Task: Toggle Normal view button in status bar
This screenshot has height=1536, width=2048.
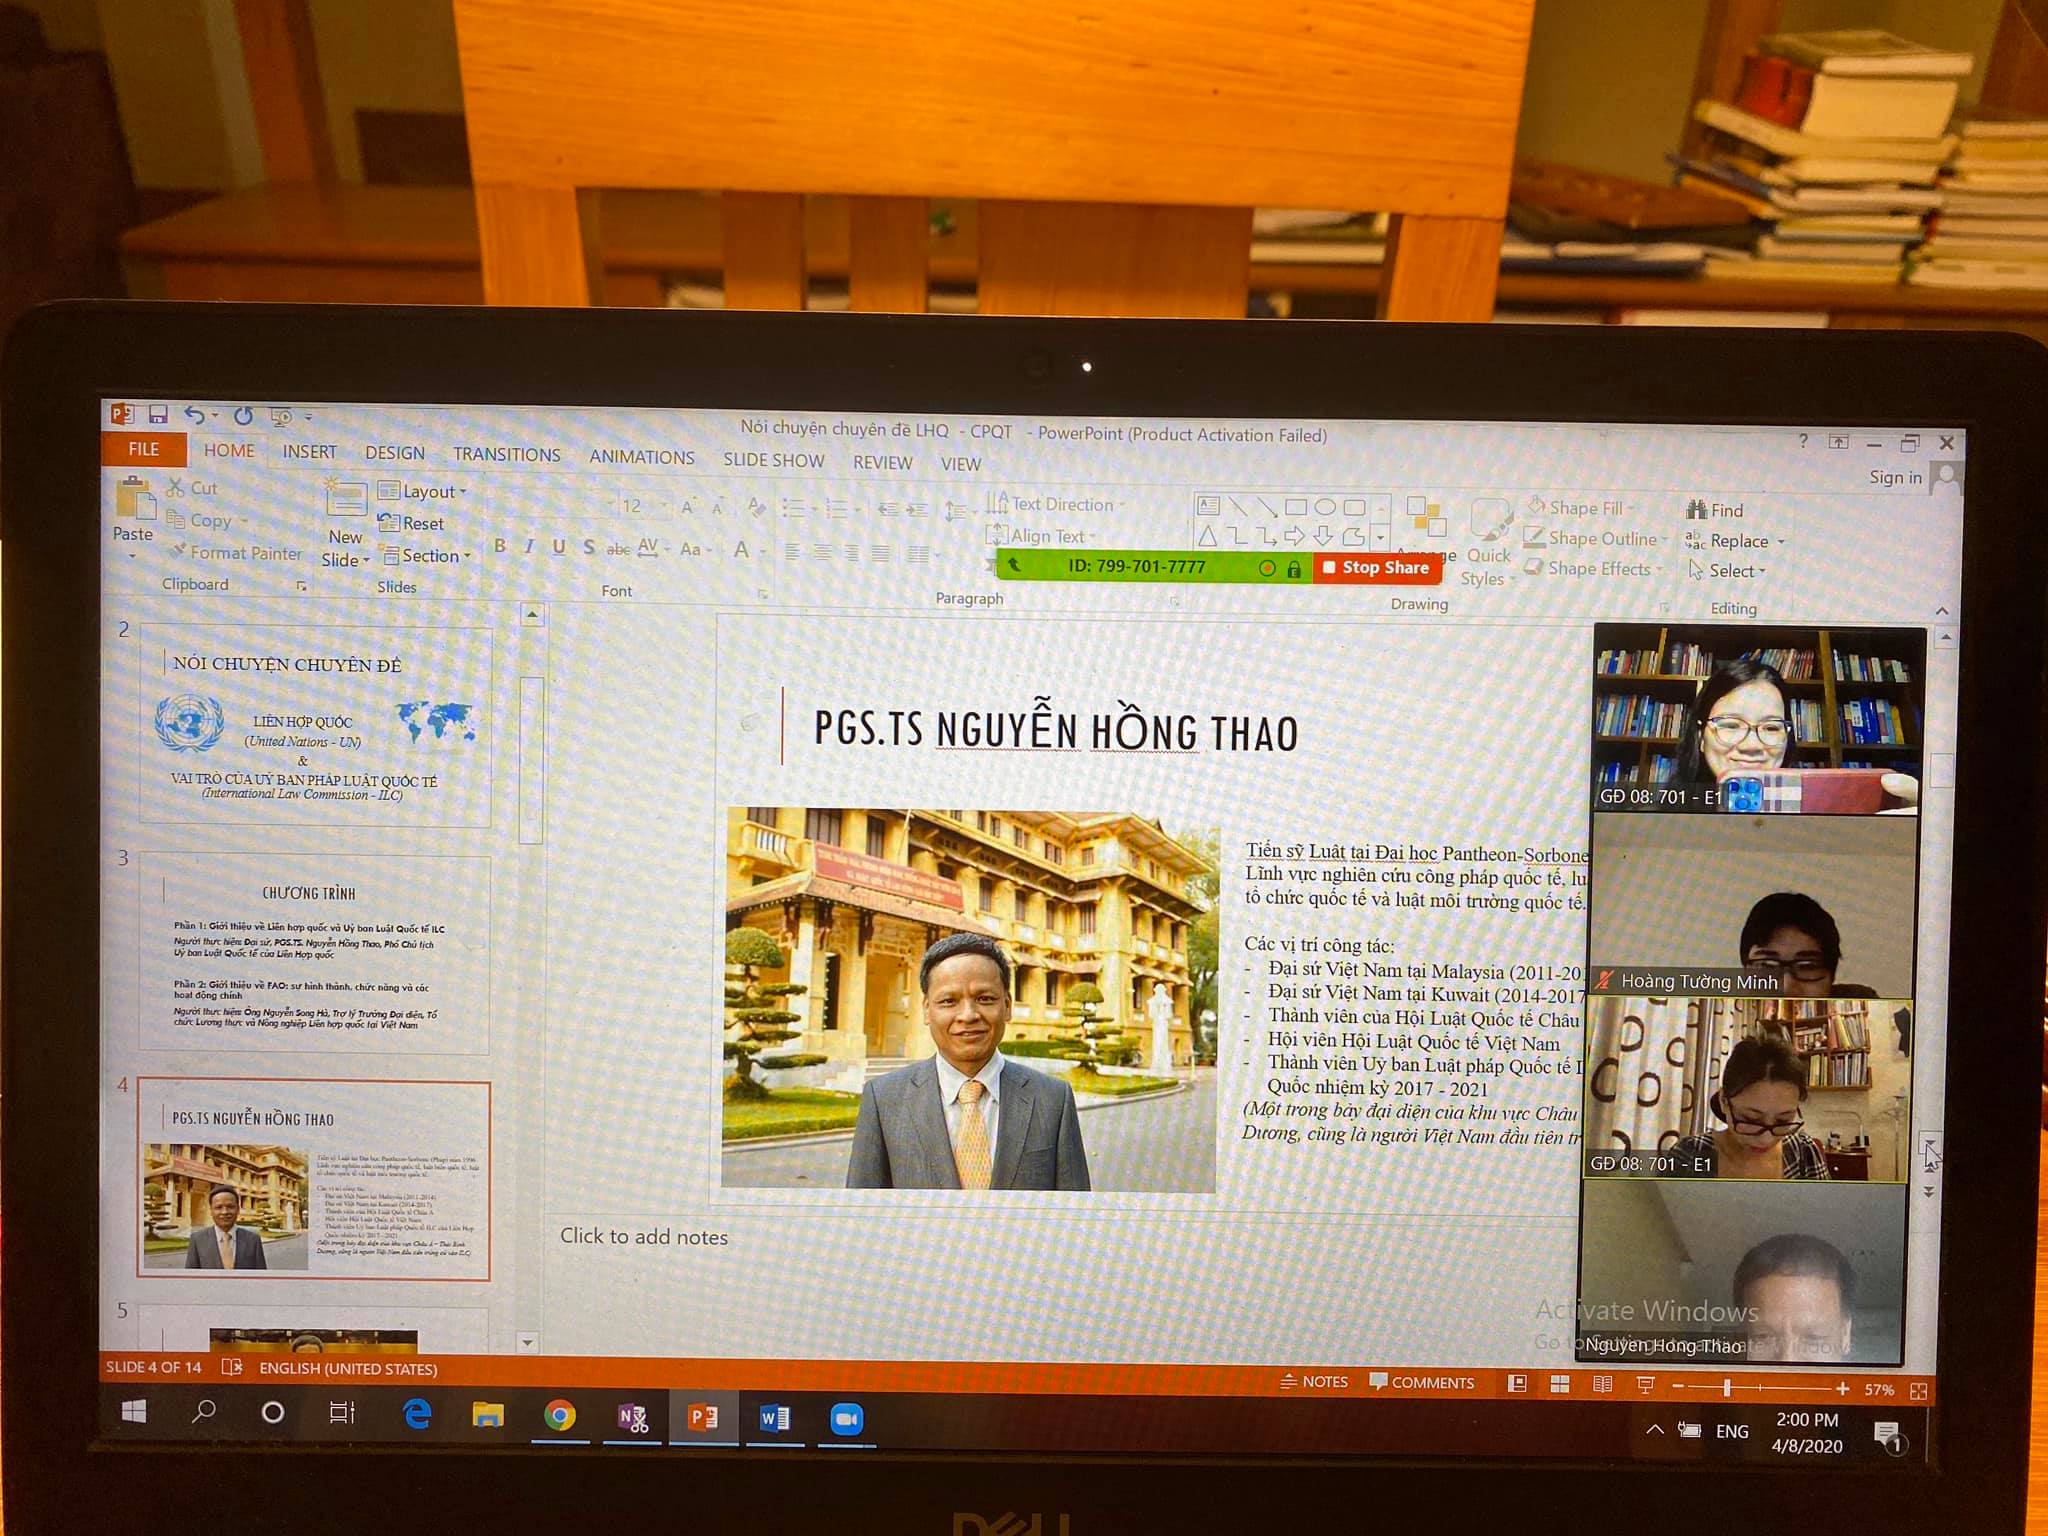Action: pos(1517,1383)
